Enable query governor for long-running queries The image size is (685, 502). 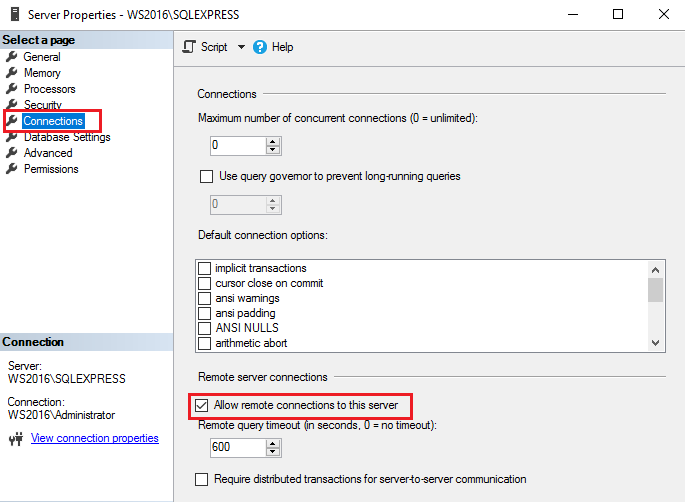(x=207, y=177)
